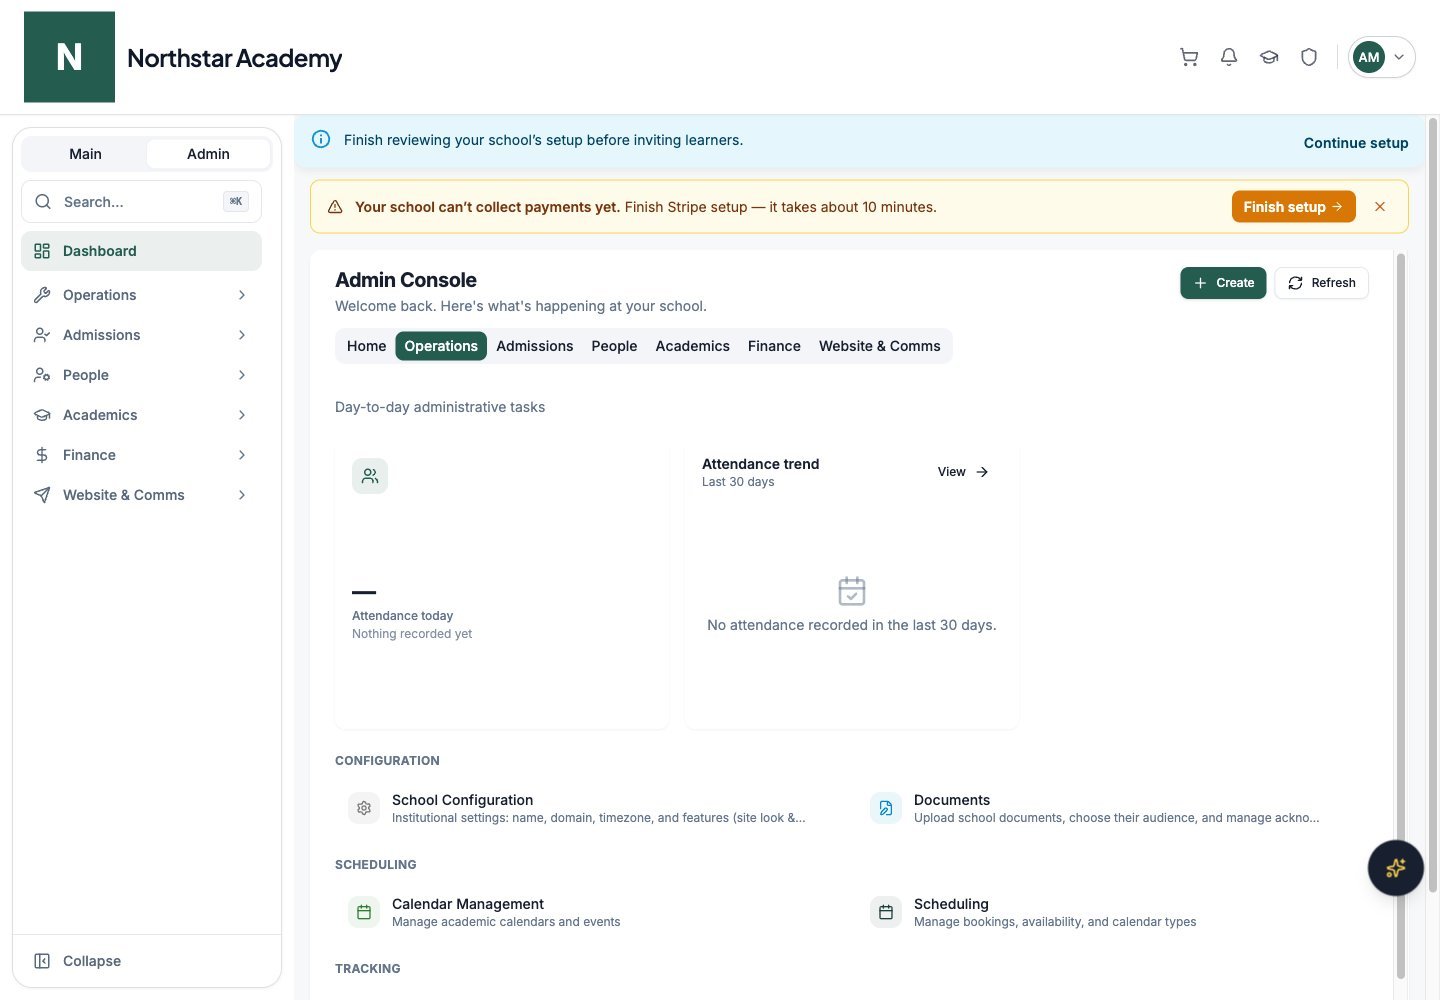
Task: Select the Website & Comms console tab
Action: click(880, 346)
